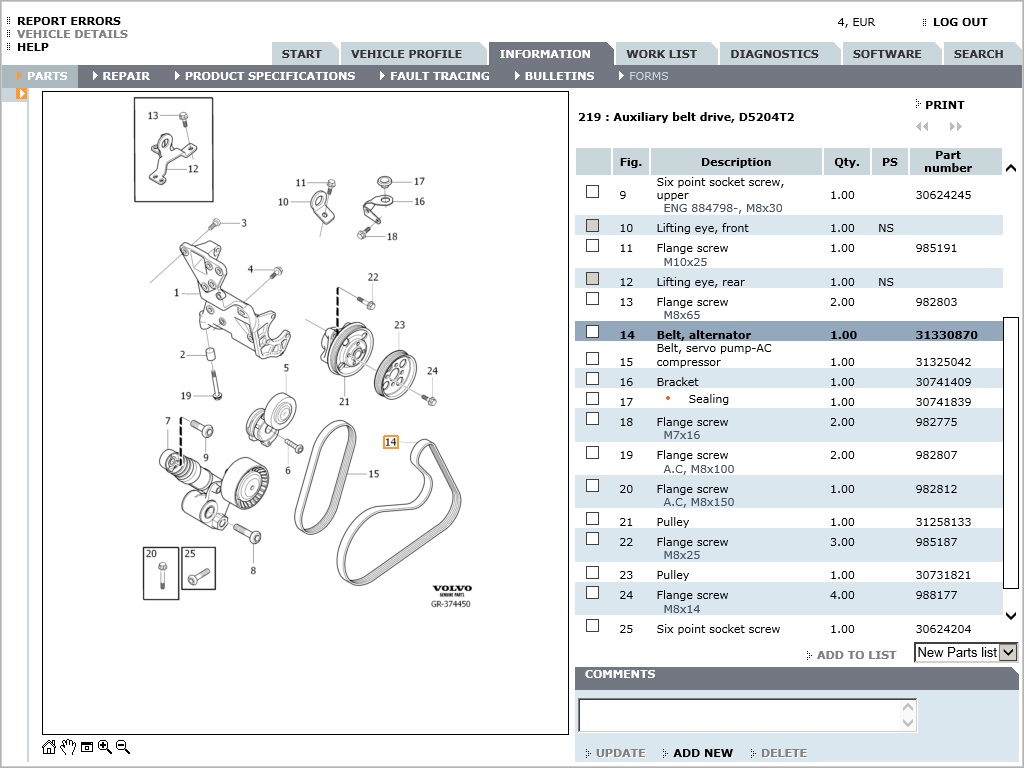
Task: Open the Work List tab
Action: coord(661,54)
